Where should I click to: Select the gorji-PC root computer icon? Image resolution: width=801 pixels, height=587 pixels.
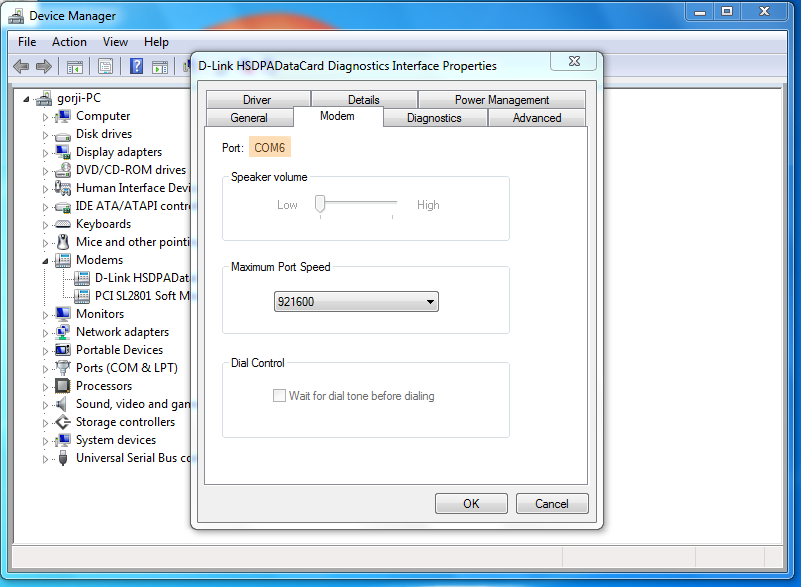tap(45, 98)
